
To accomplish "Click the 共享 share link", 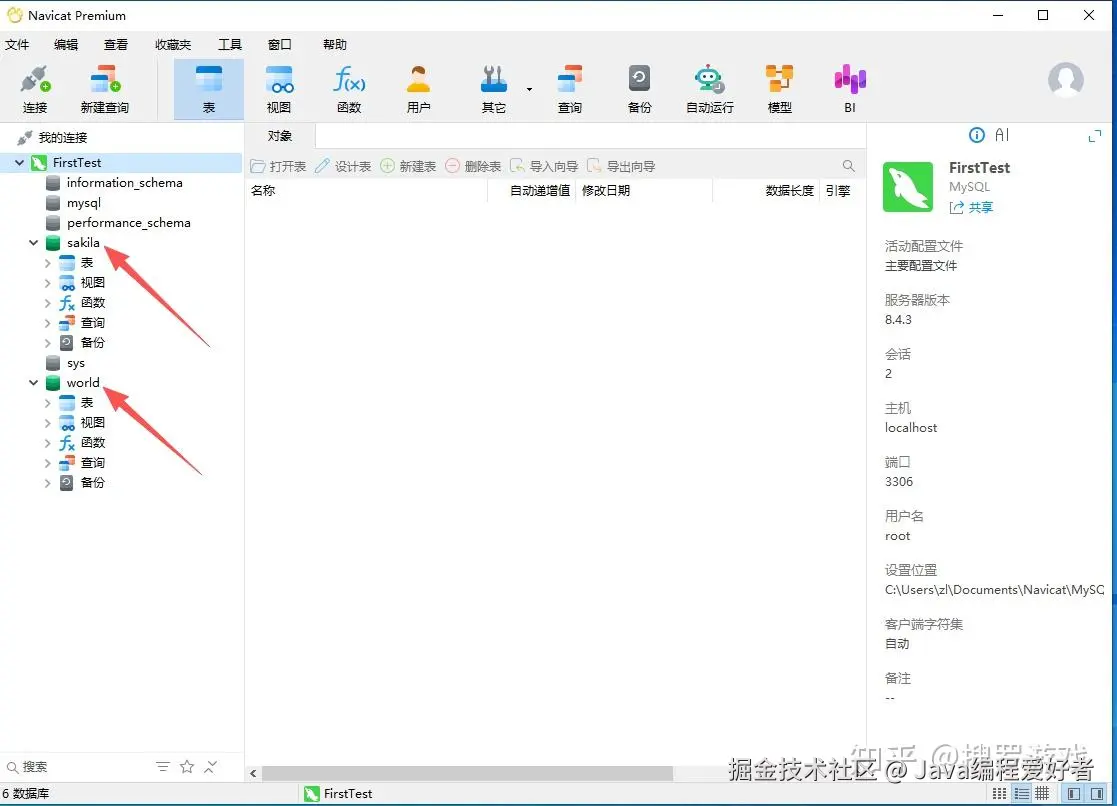I will pyautogui.click(x=972, y=207).
